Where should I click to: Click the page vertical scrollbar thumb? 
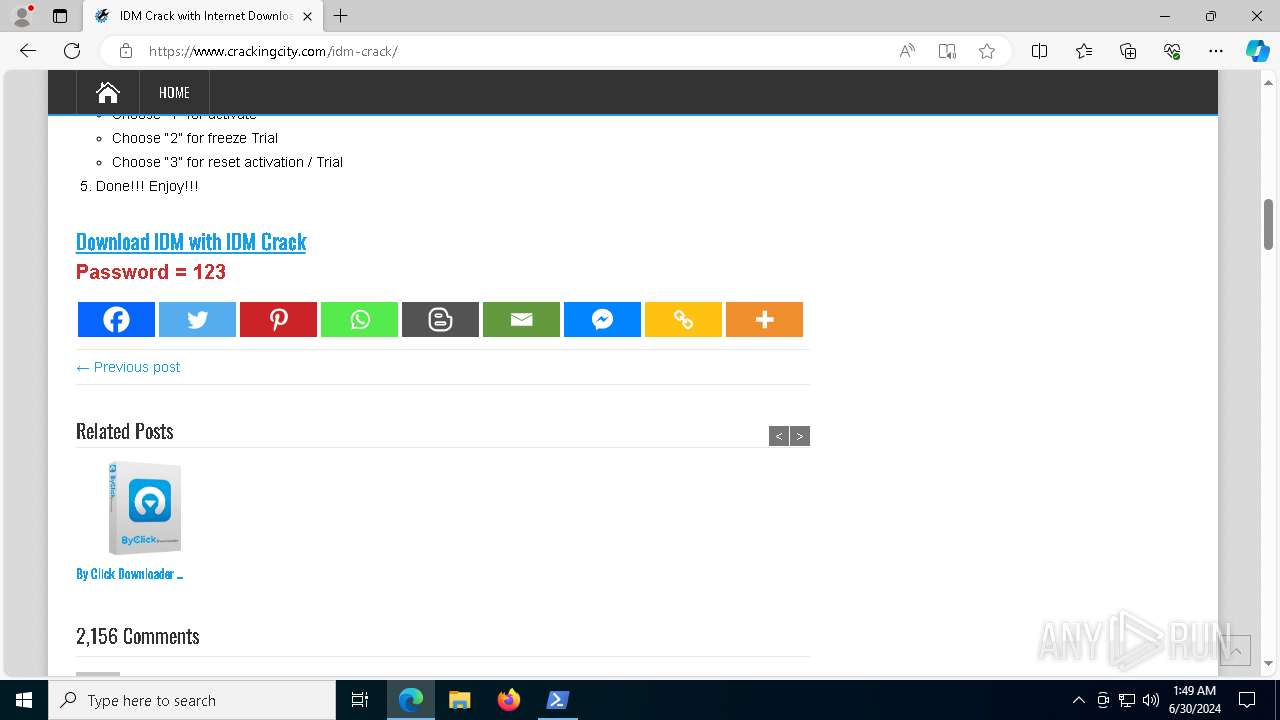click(1268, 224)
